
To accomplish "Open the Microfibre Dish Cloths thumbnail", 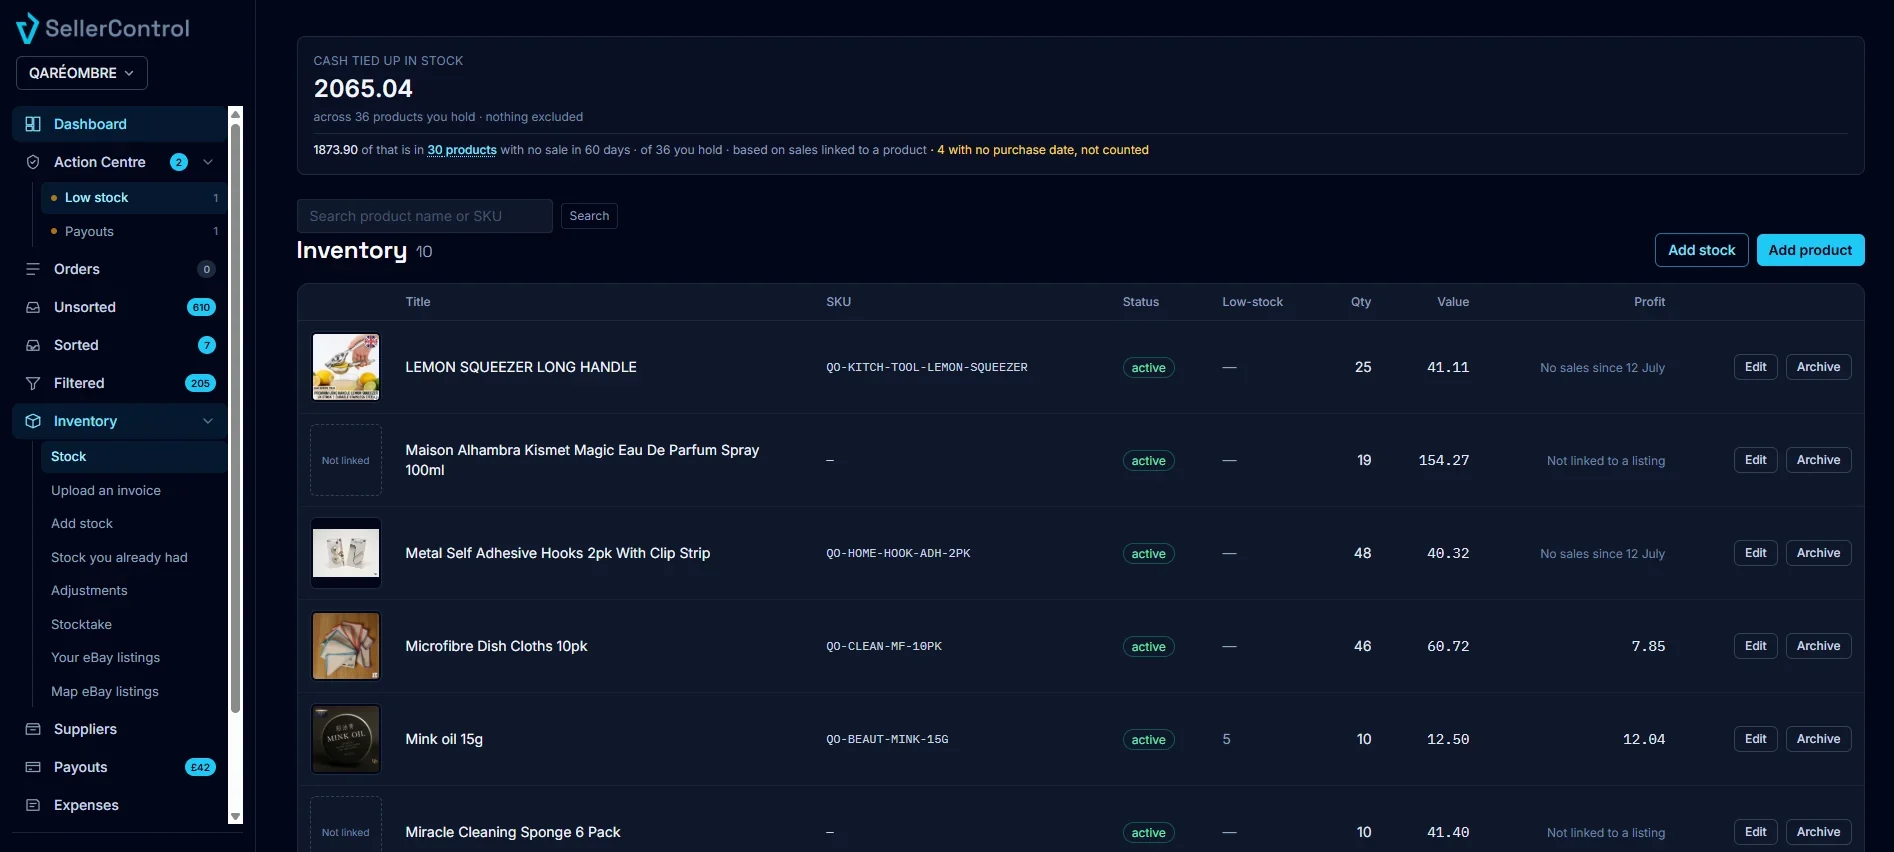I will (x=346, y=646).
